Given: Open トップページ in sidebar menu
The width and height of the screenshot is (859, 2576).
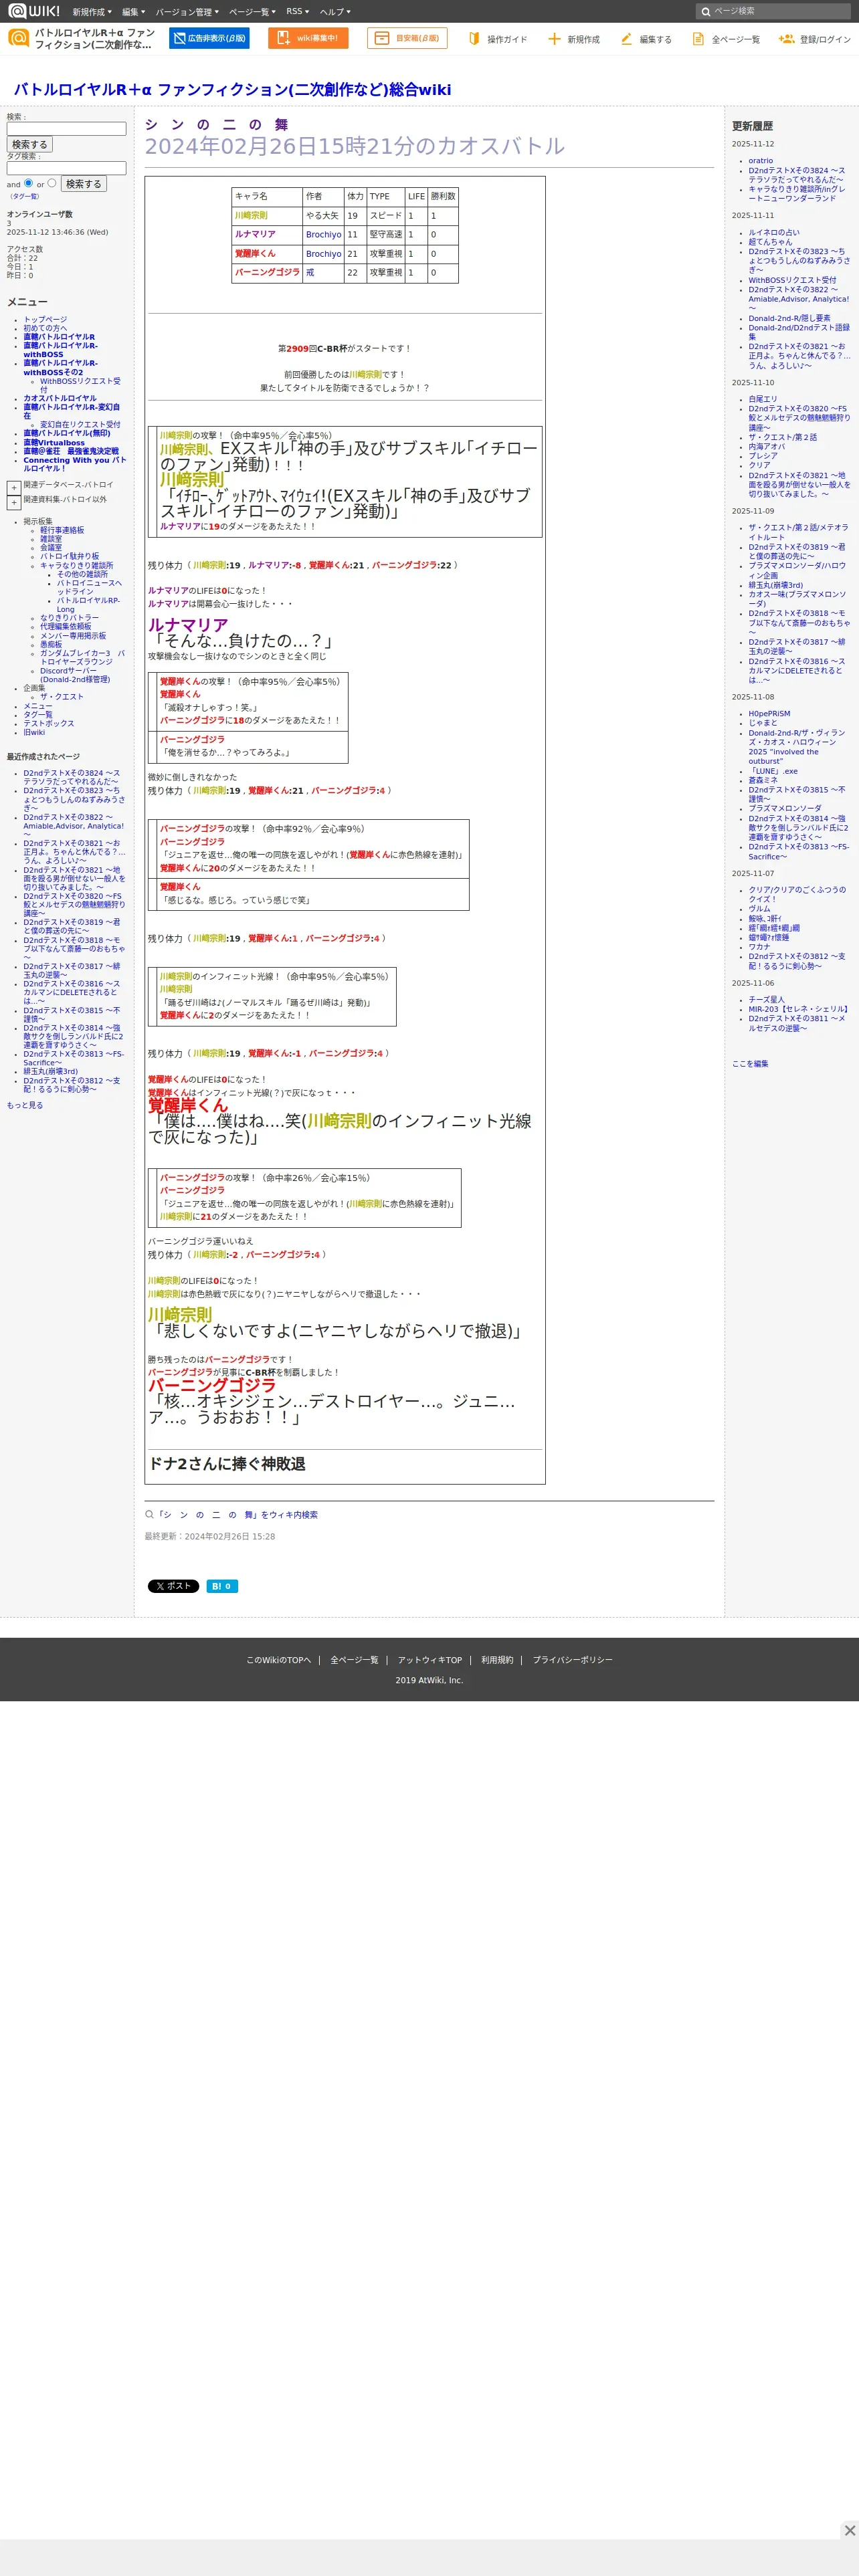Looking at the screenshot, I should 45,320.
